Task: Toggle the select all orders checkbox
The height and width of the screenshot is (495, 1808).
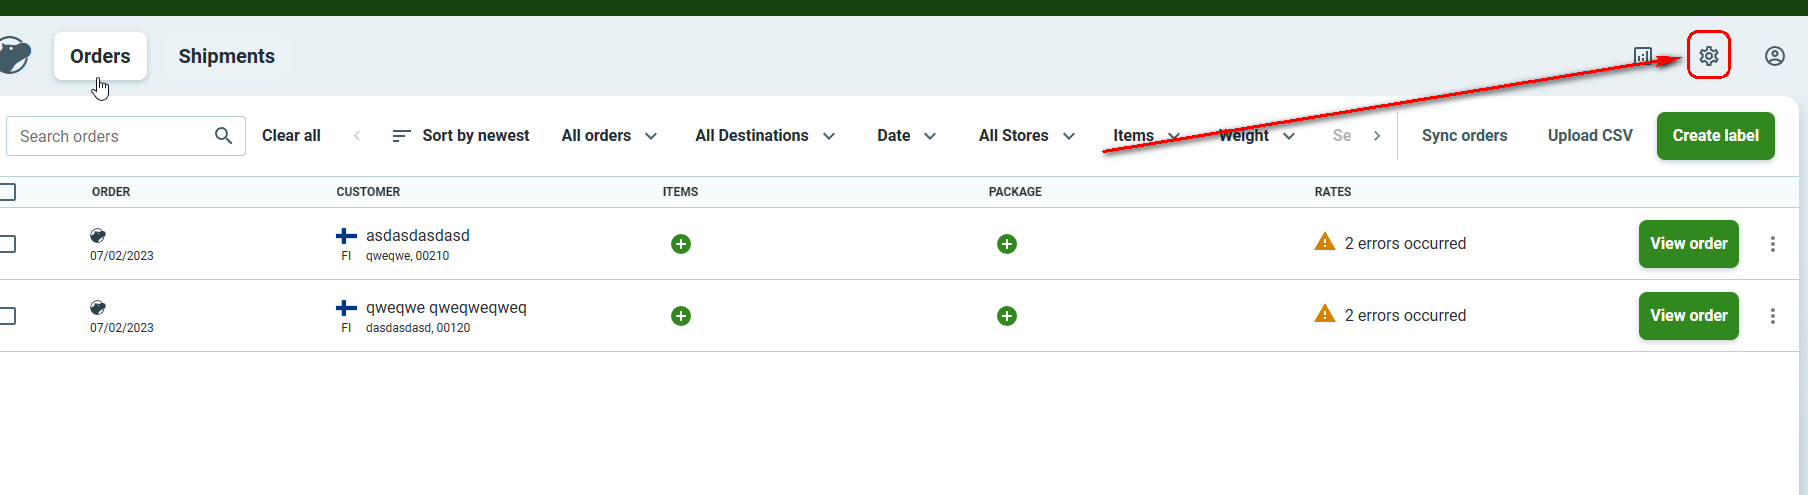Action: [x=8, y=192]
